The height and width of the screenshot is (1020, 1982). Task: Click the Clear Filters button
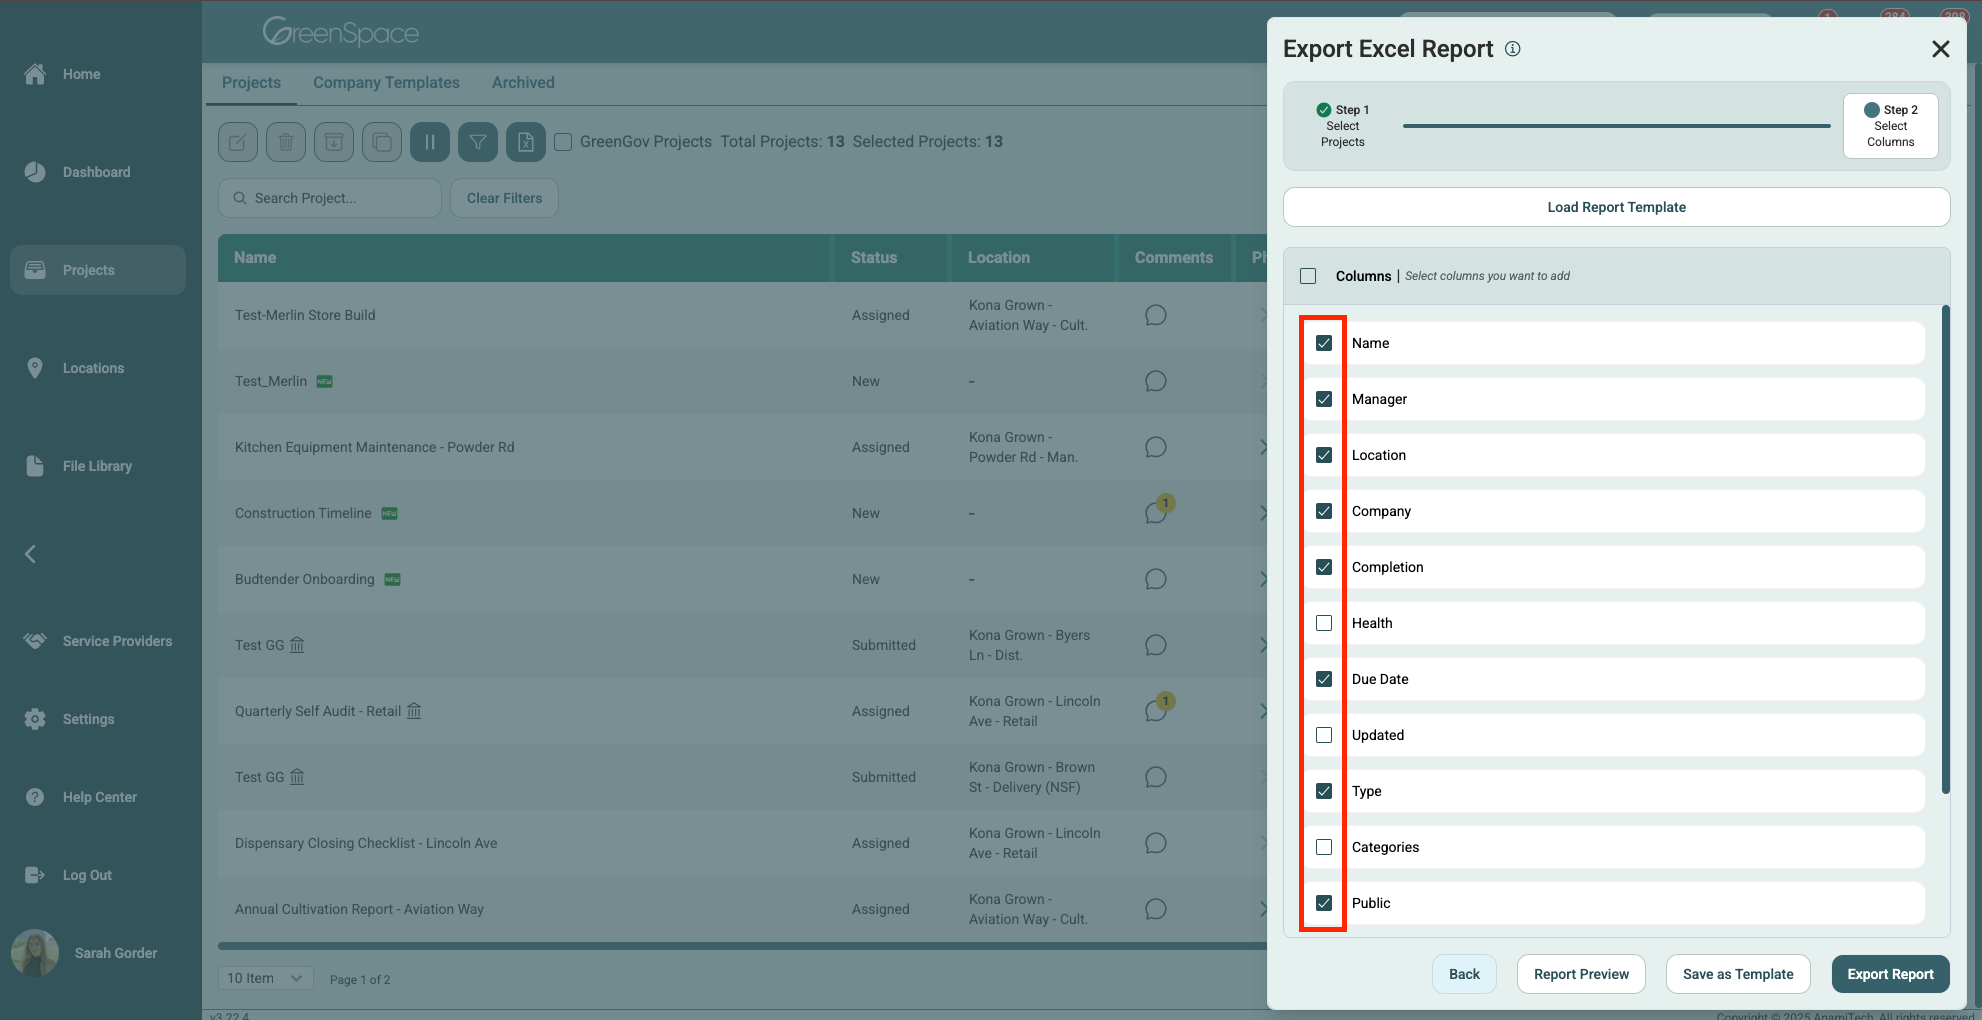(504, 198)
